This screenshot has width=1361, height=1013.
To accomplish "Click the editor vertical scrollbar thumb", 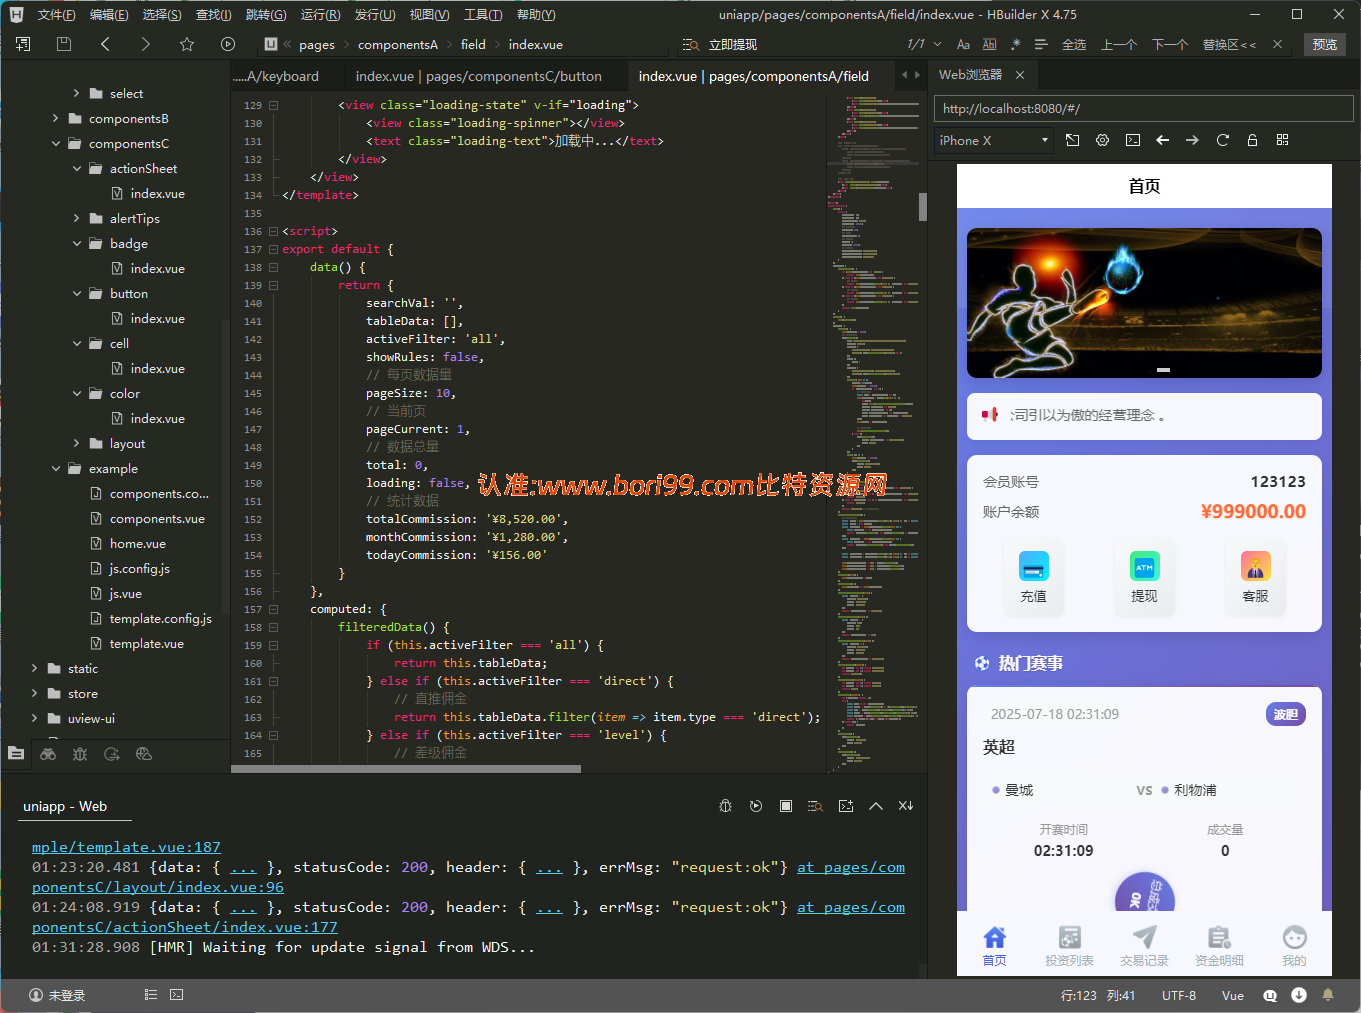I will click(923, 207).
